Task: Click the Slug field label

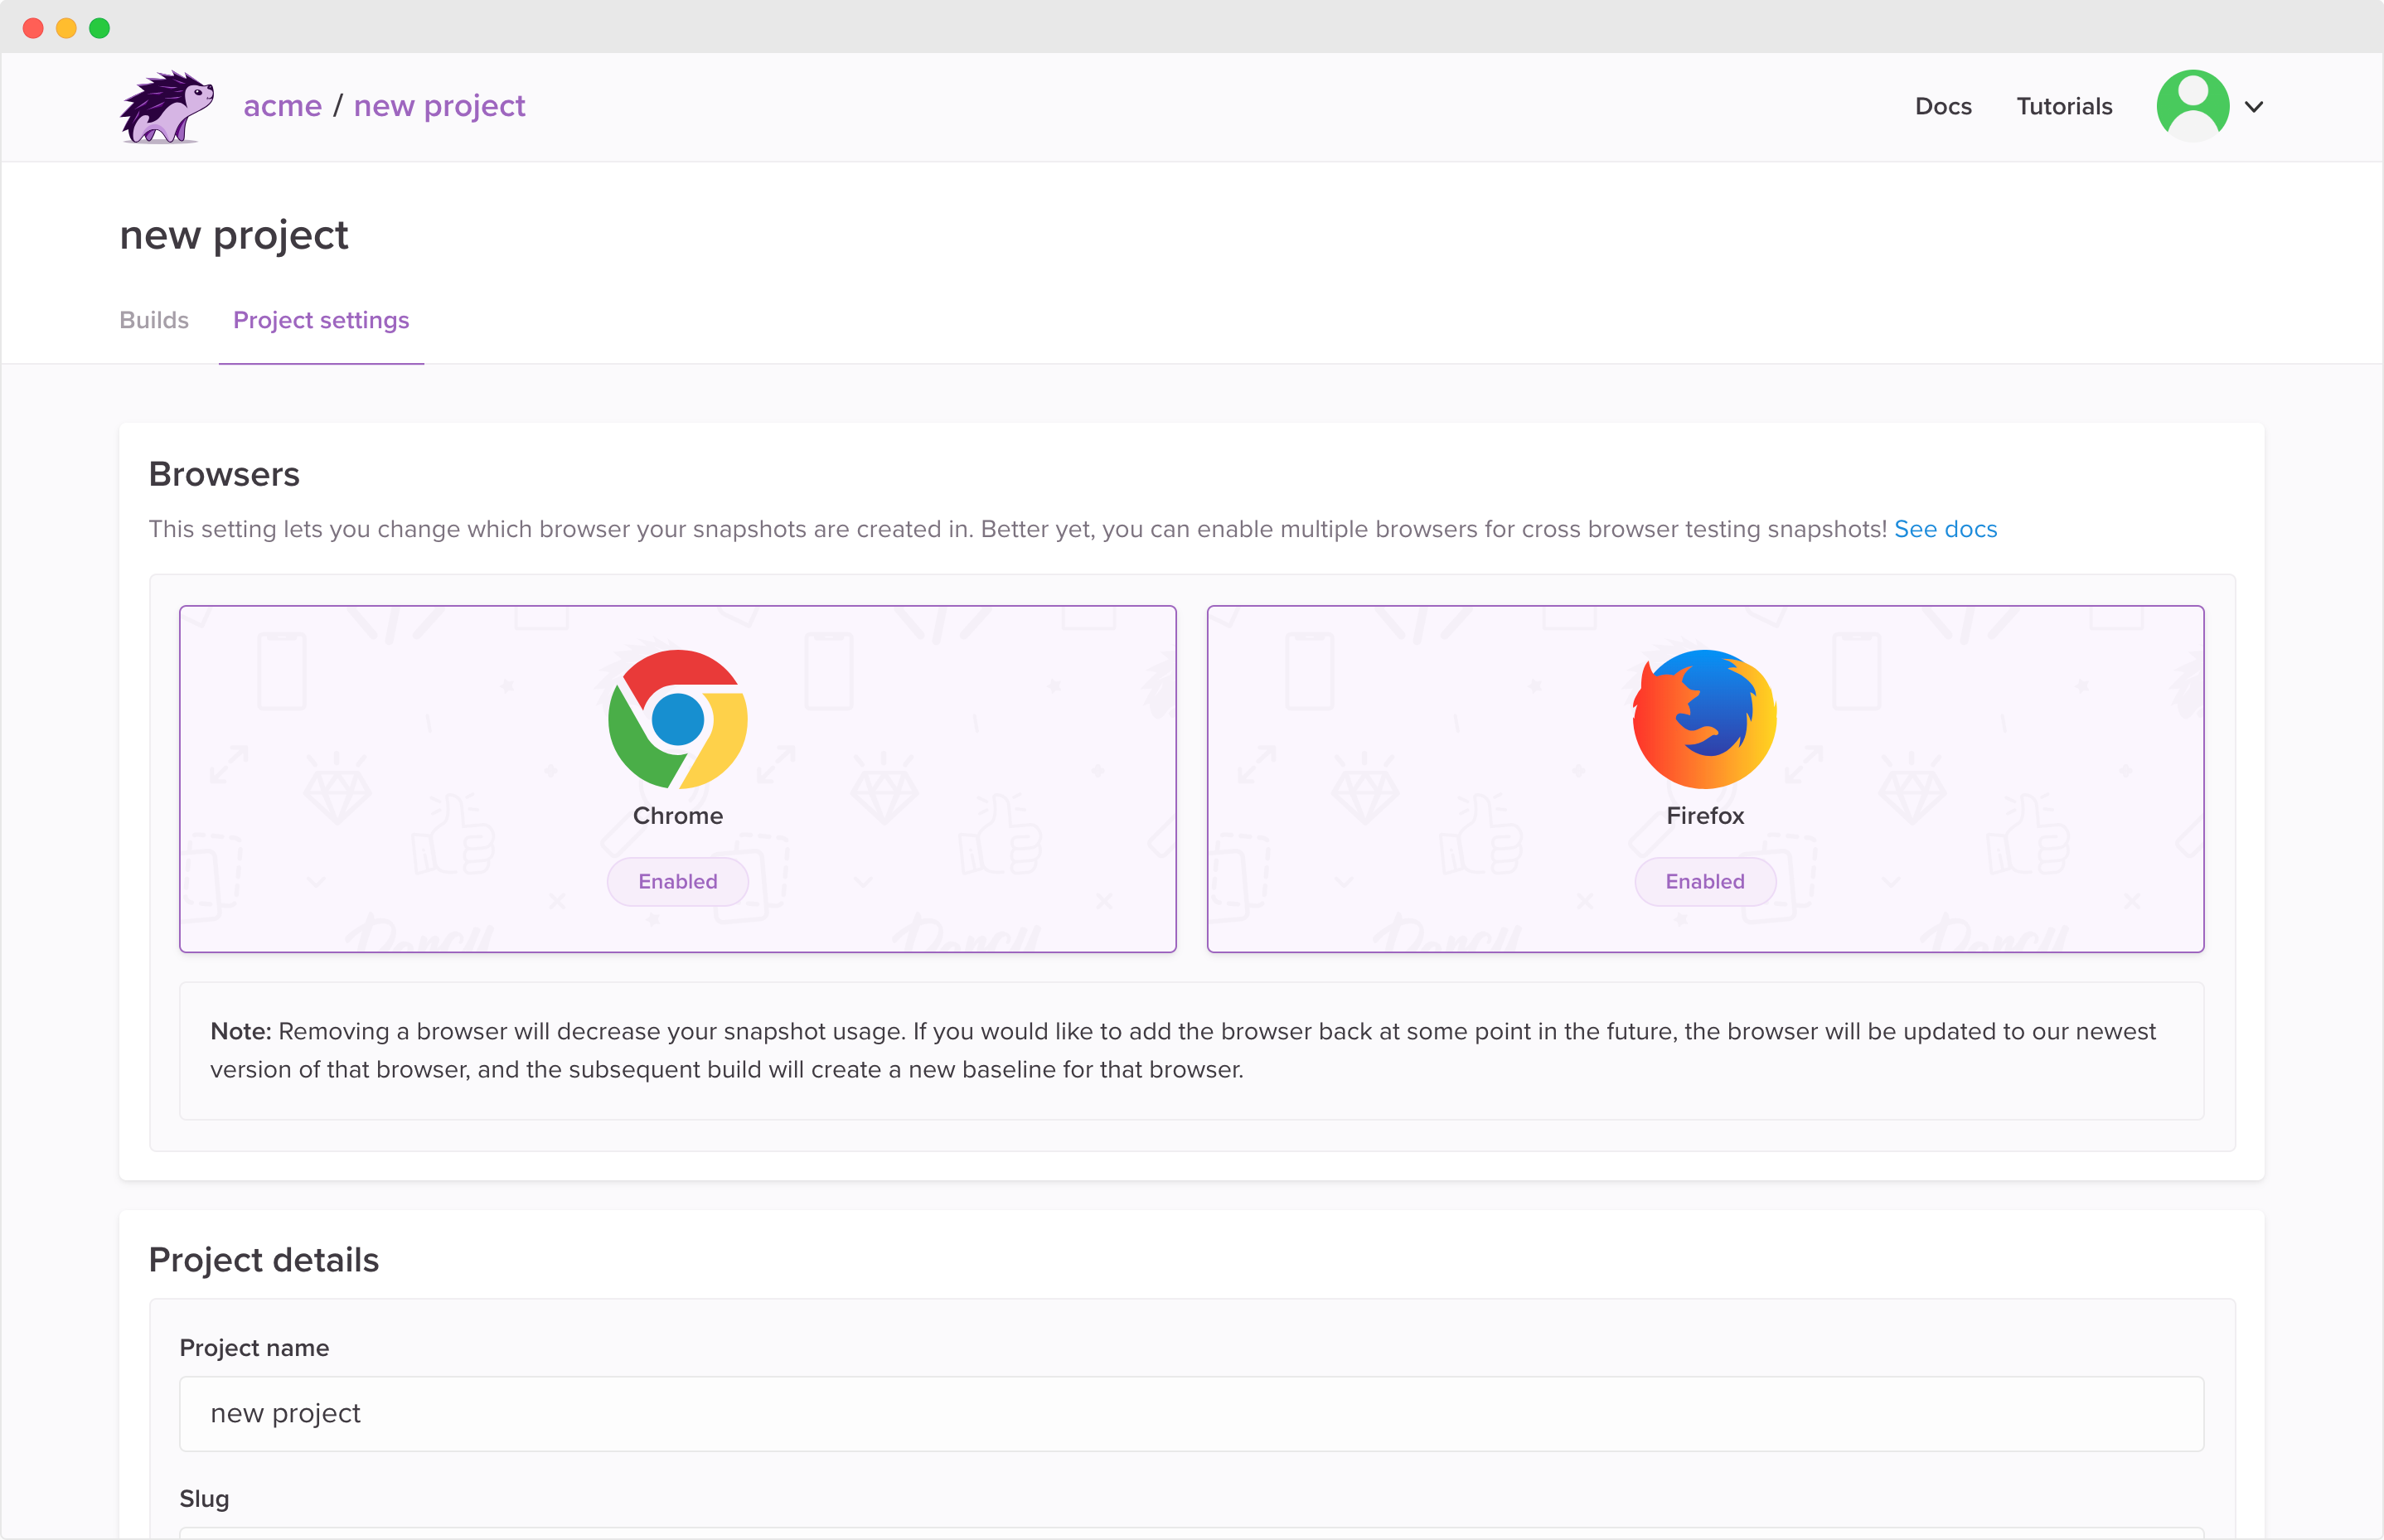Action: 204,1498
